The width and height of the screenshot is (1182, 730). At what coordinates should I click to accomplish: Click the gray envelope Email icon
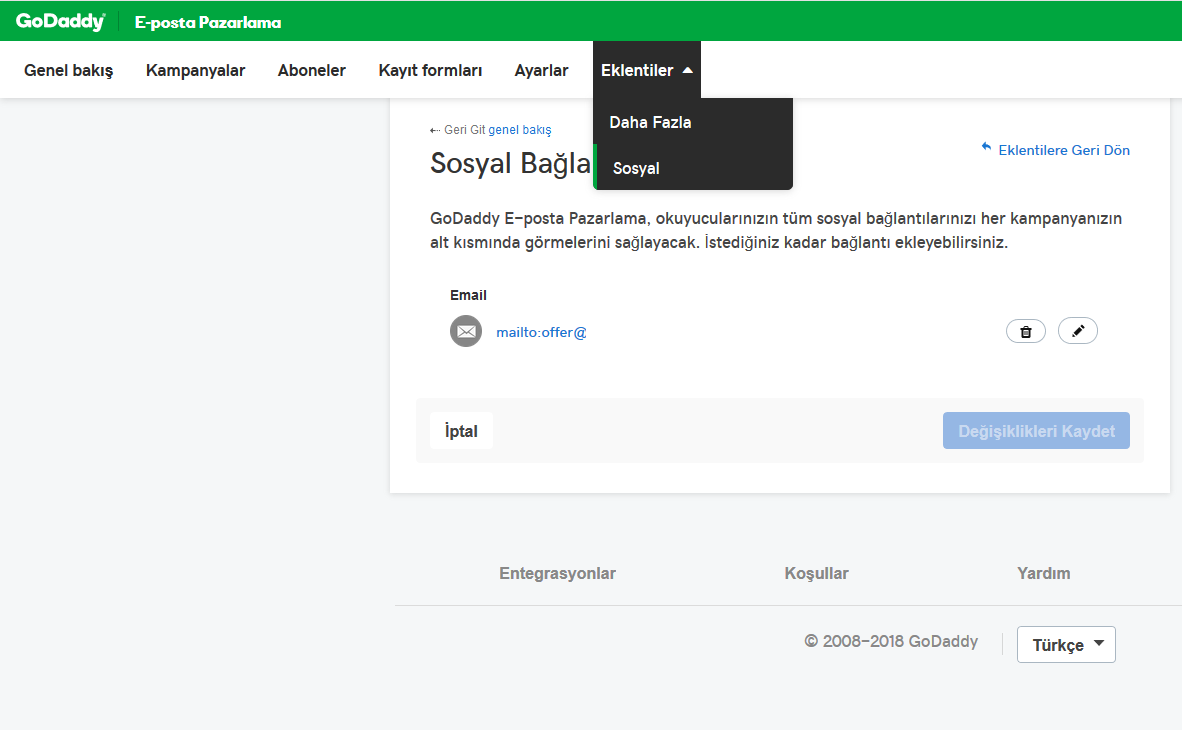click(466, 331)
